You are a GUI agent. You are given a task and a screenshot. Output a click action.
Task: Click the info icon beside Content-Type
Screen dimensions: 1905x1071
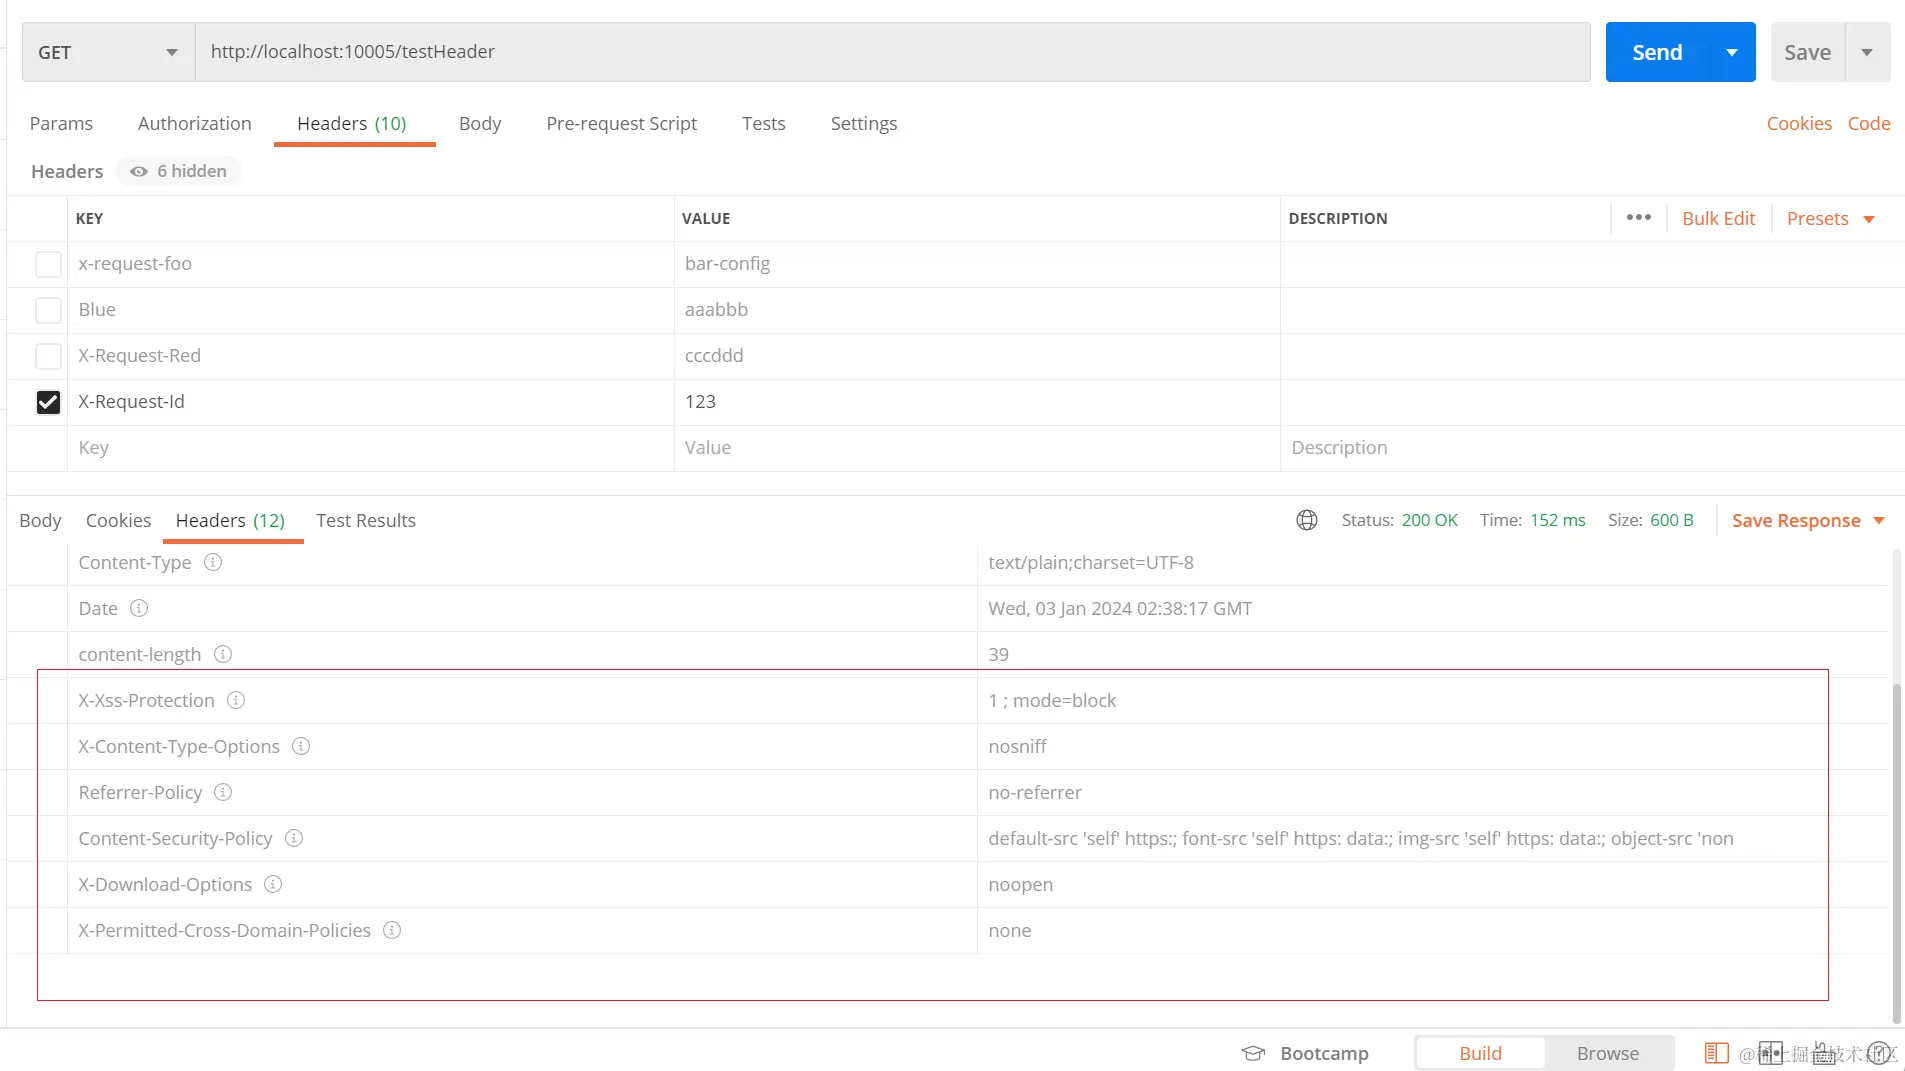point(213,562)
